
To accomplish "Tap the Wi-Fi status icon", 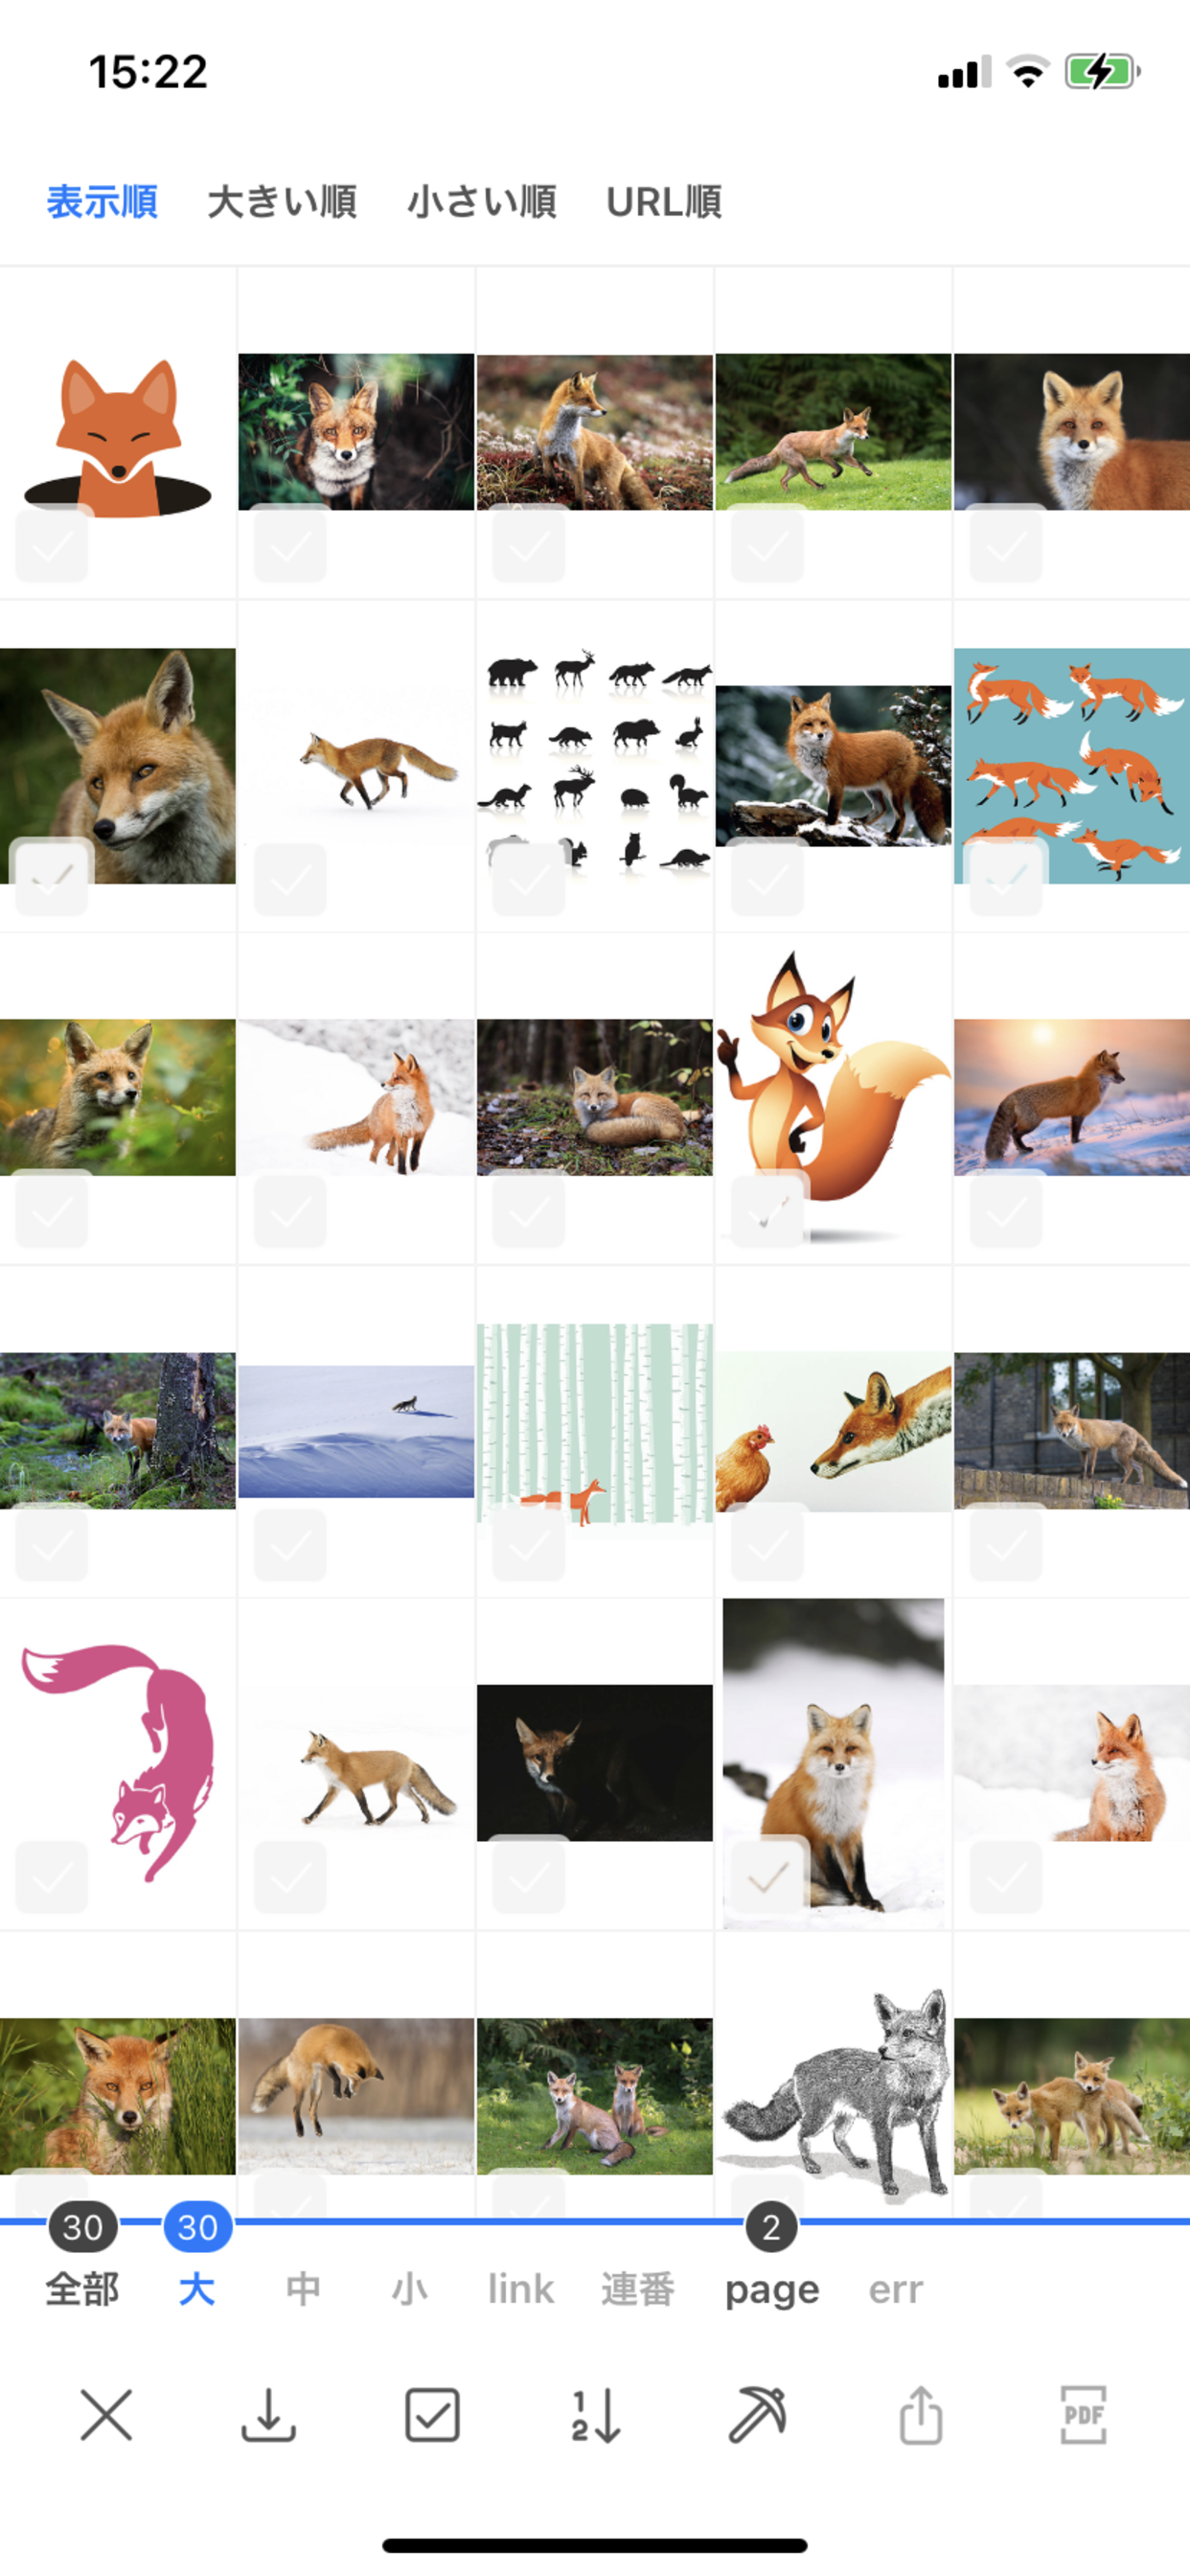I will 1028,72.
